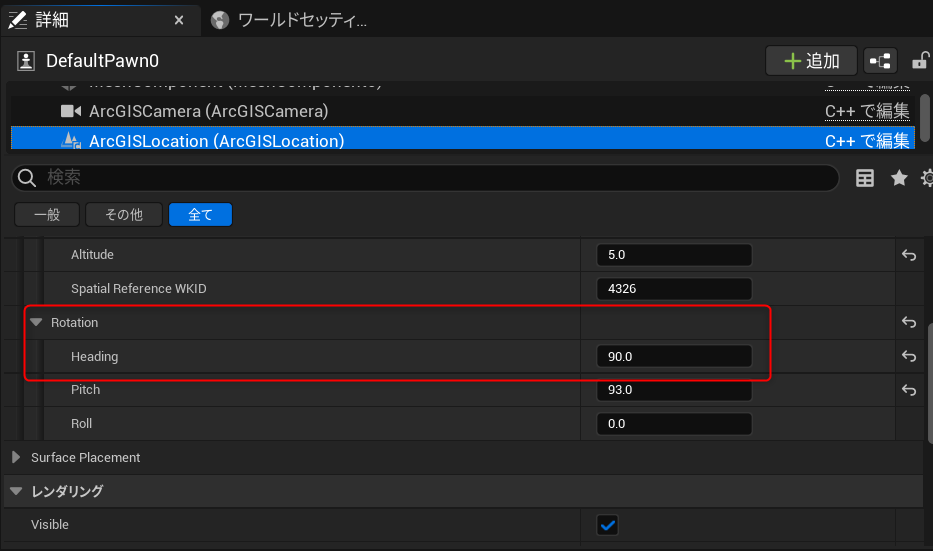Click the Altitude property label

(92, 255)
